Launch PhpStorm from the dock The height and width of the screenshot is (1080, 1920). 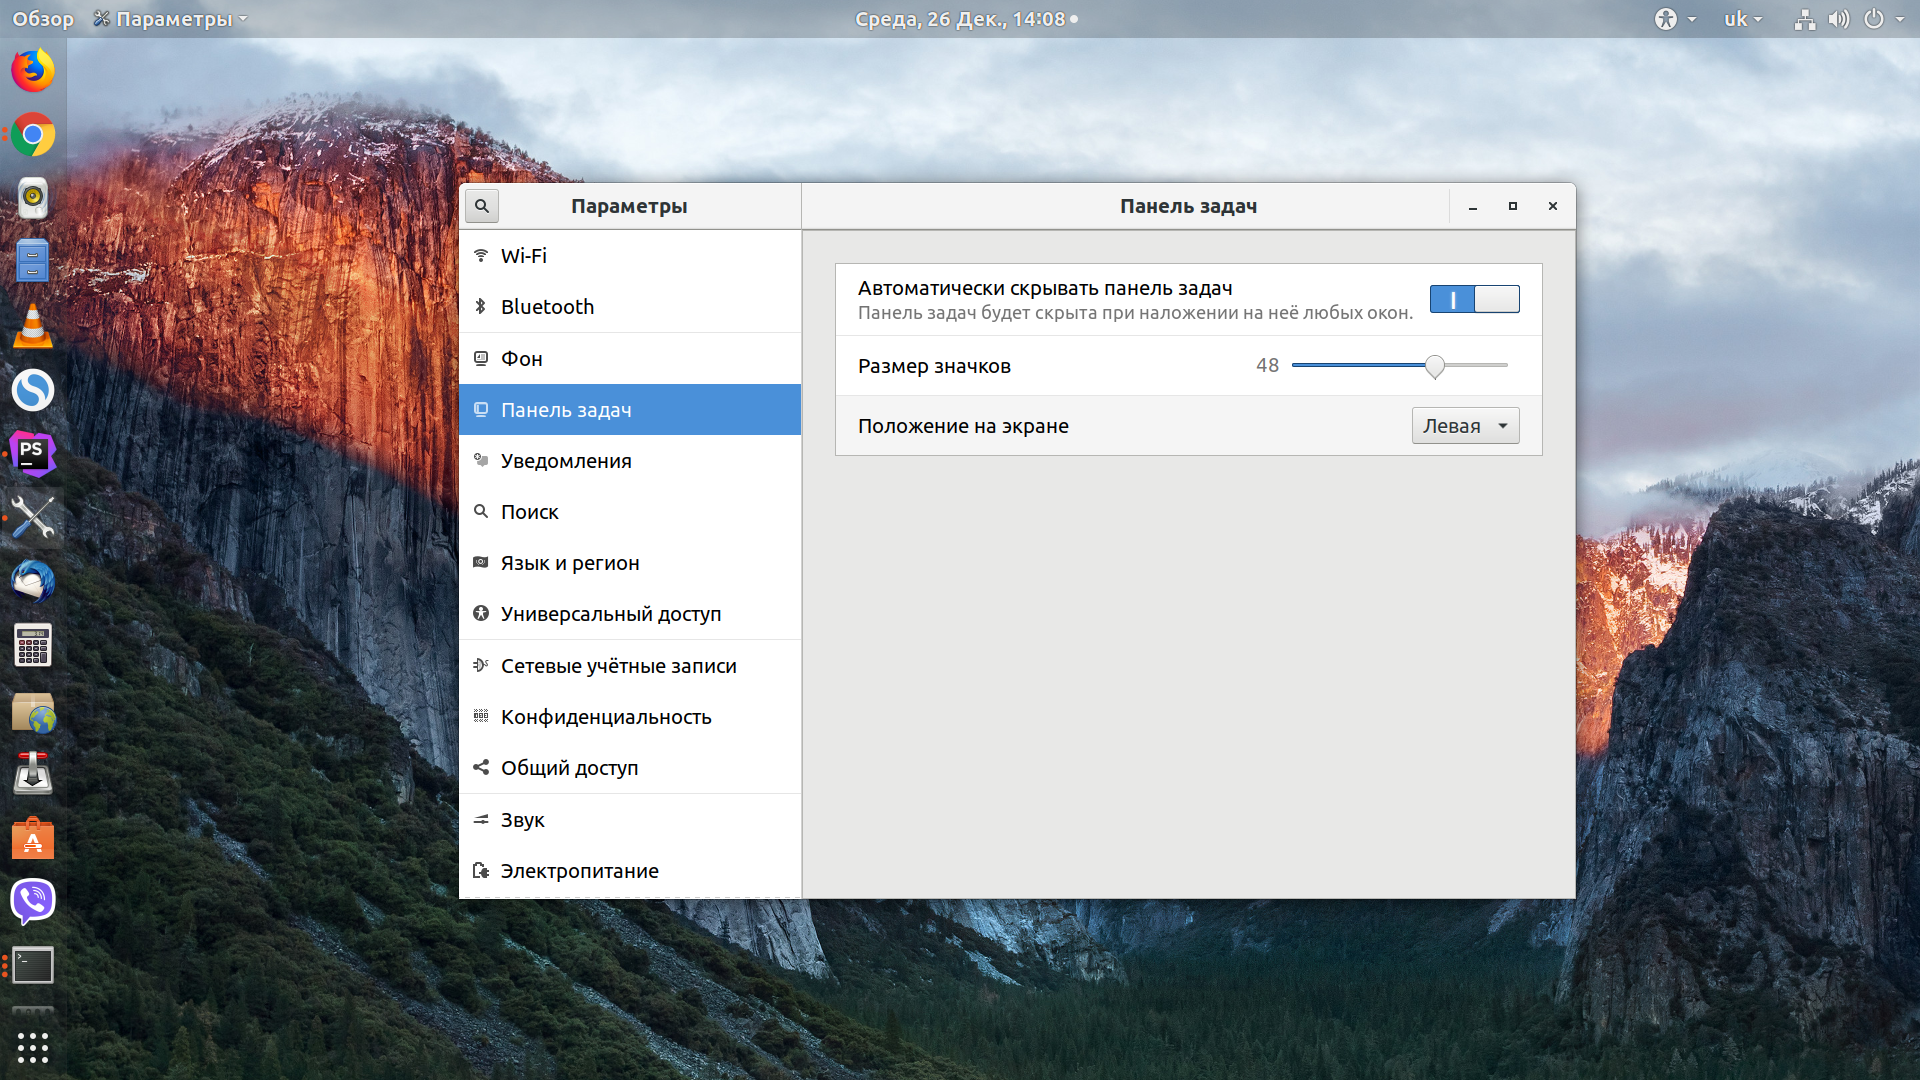point(33,454)
